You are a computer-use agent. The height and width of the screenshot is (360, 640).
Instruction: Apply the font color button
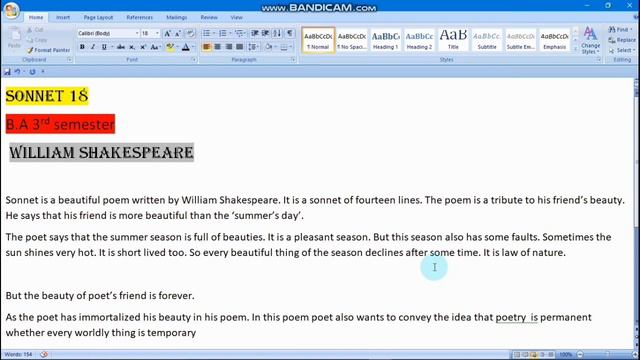pyautogui.click(x=186, y=47)
